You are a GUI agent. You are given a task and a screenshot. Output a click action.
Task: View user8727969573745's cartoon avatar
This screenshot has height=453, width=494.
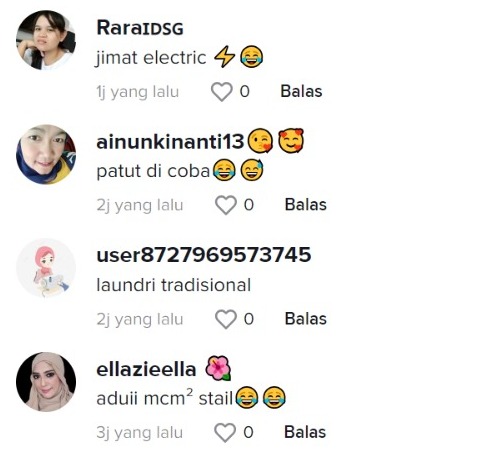coord(46,268)
